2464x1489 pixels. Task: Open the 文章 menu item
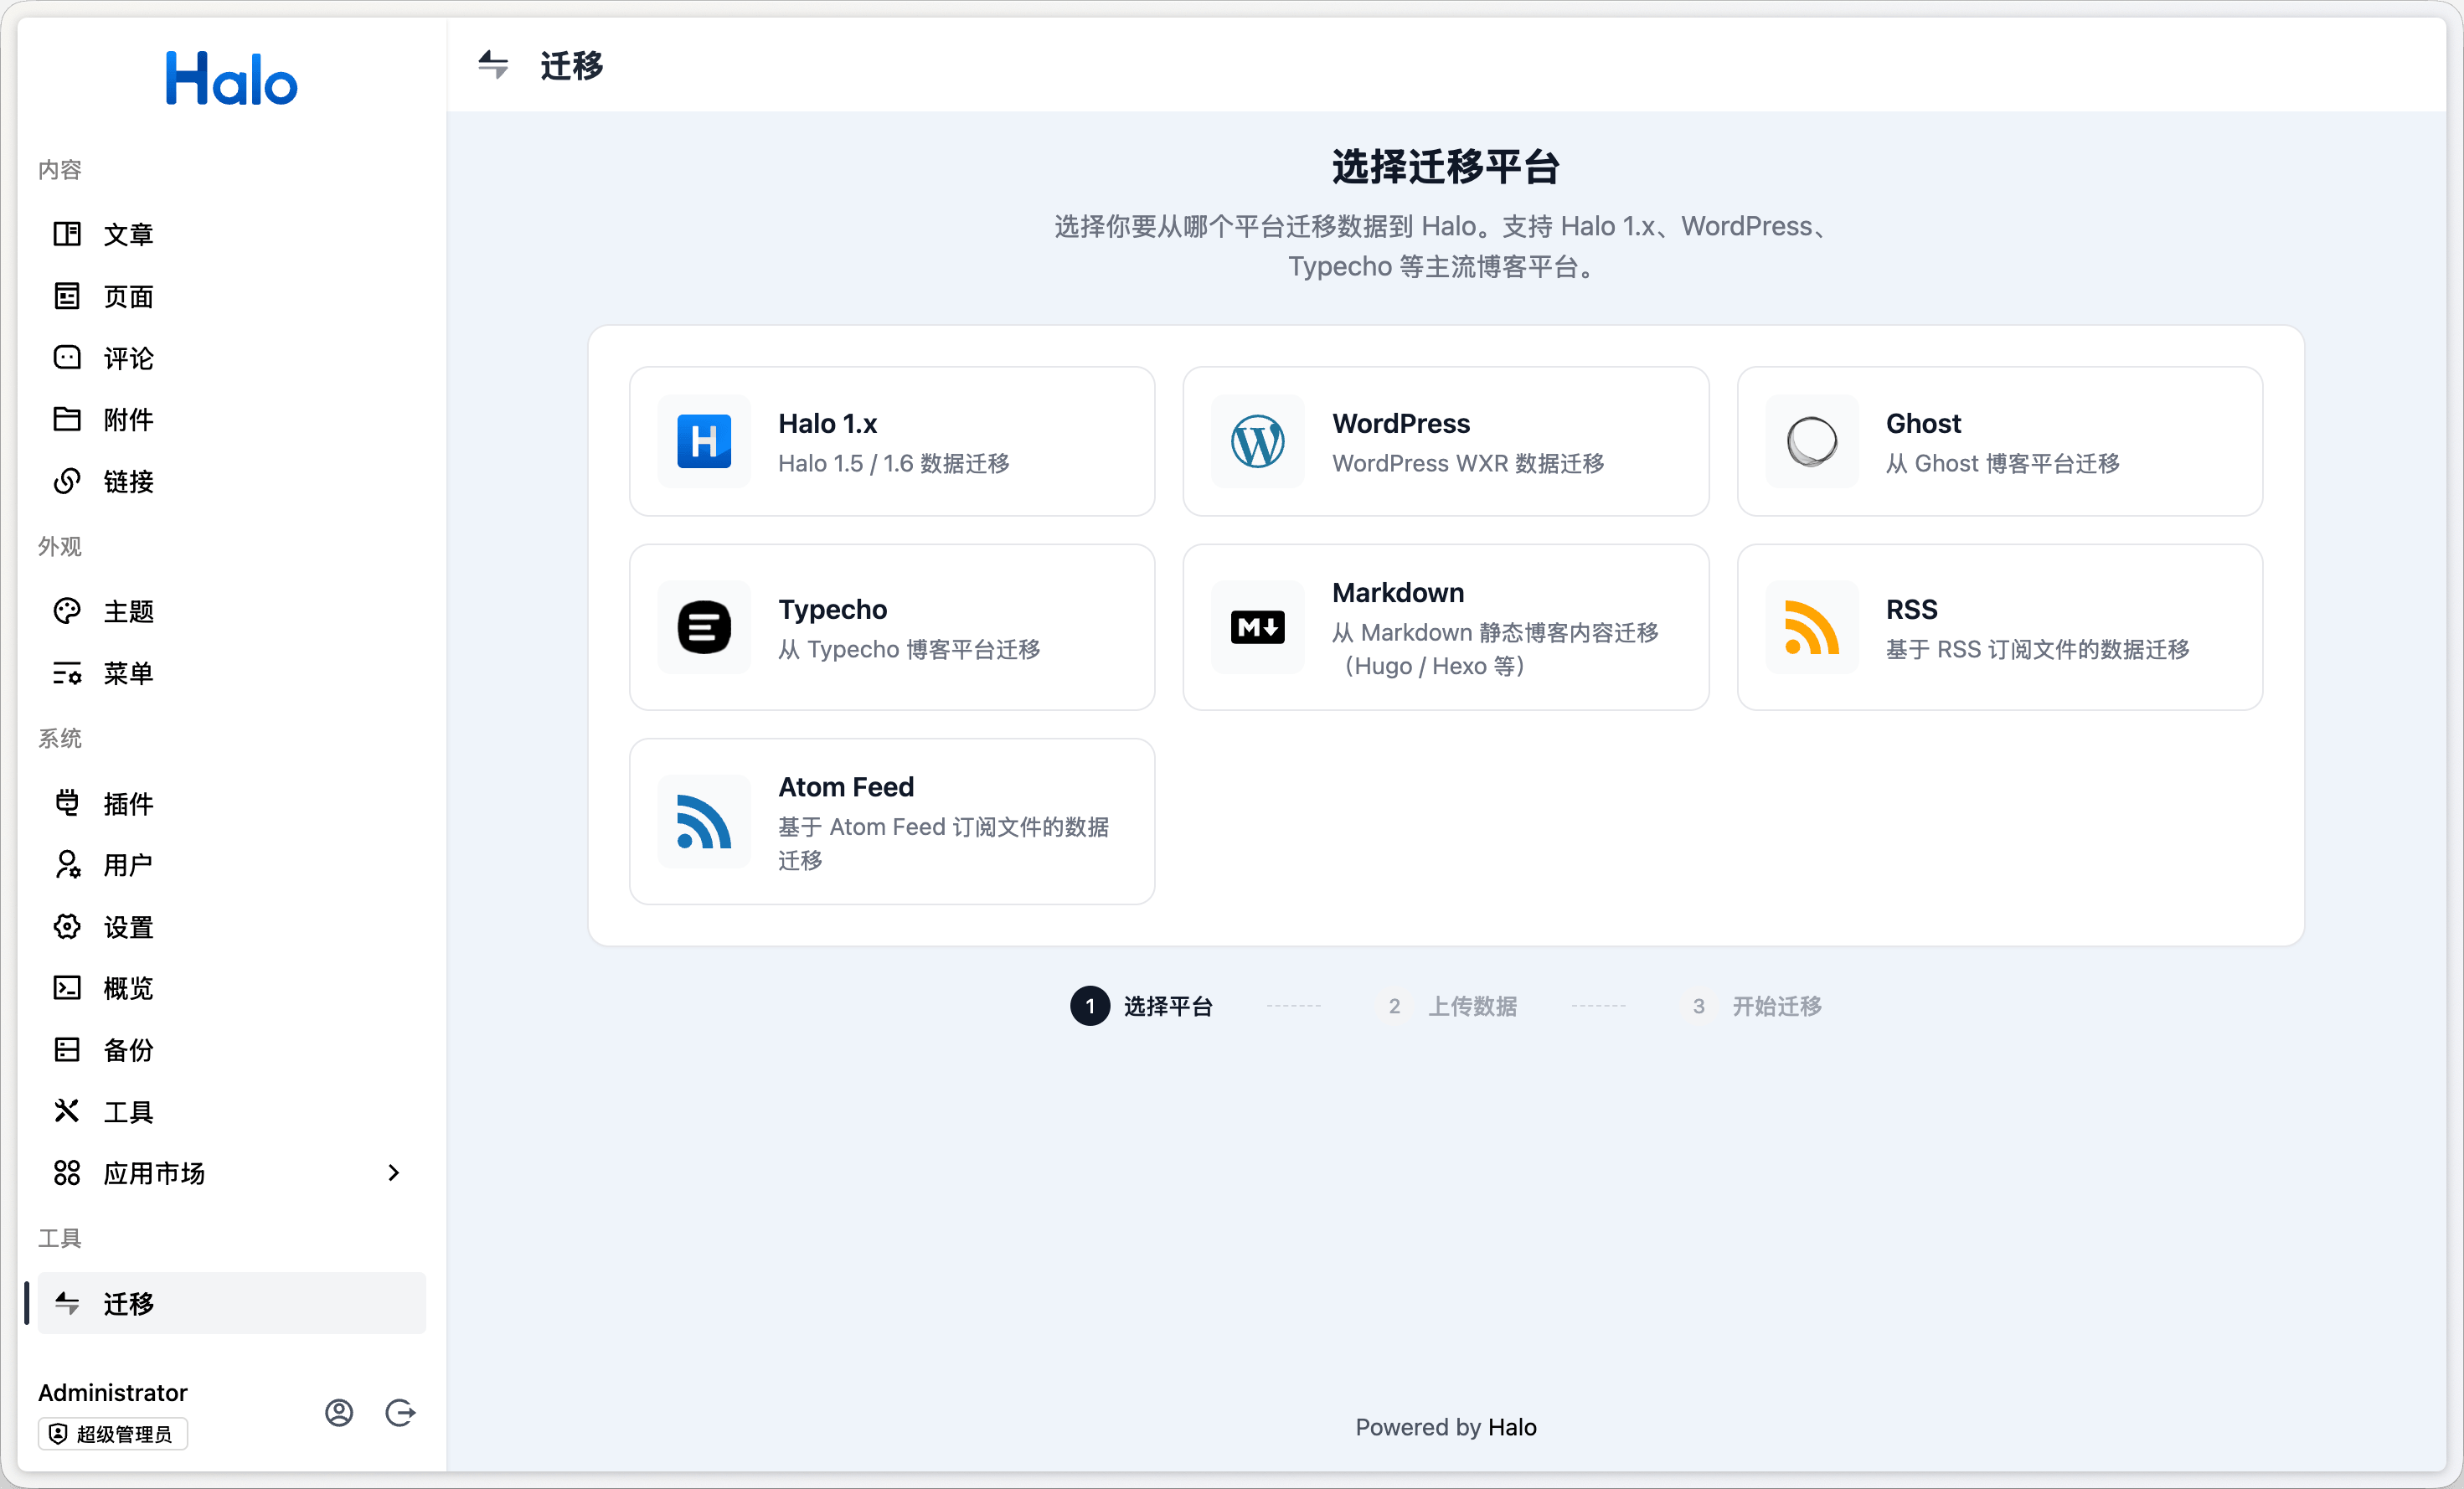tap(128, 234)
